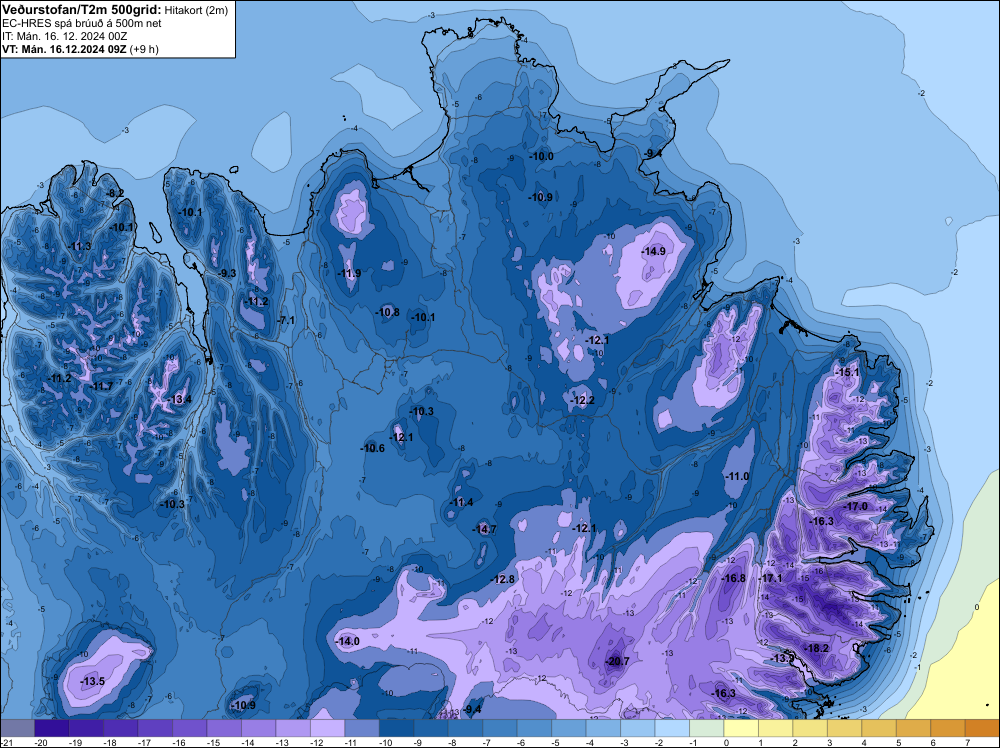Click the '0' value on the legend scale
Screen dimensions: 1000x748
pos(726,742)
